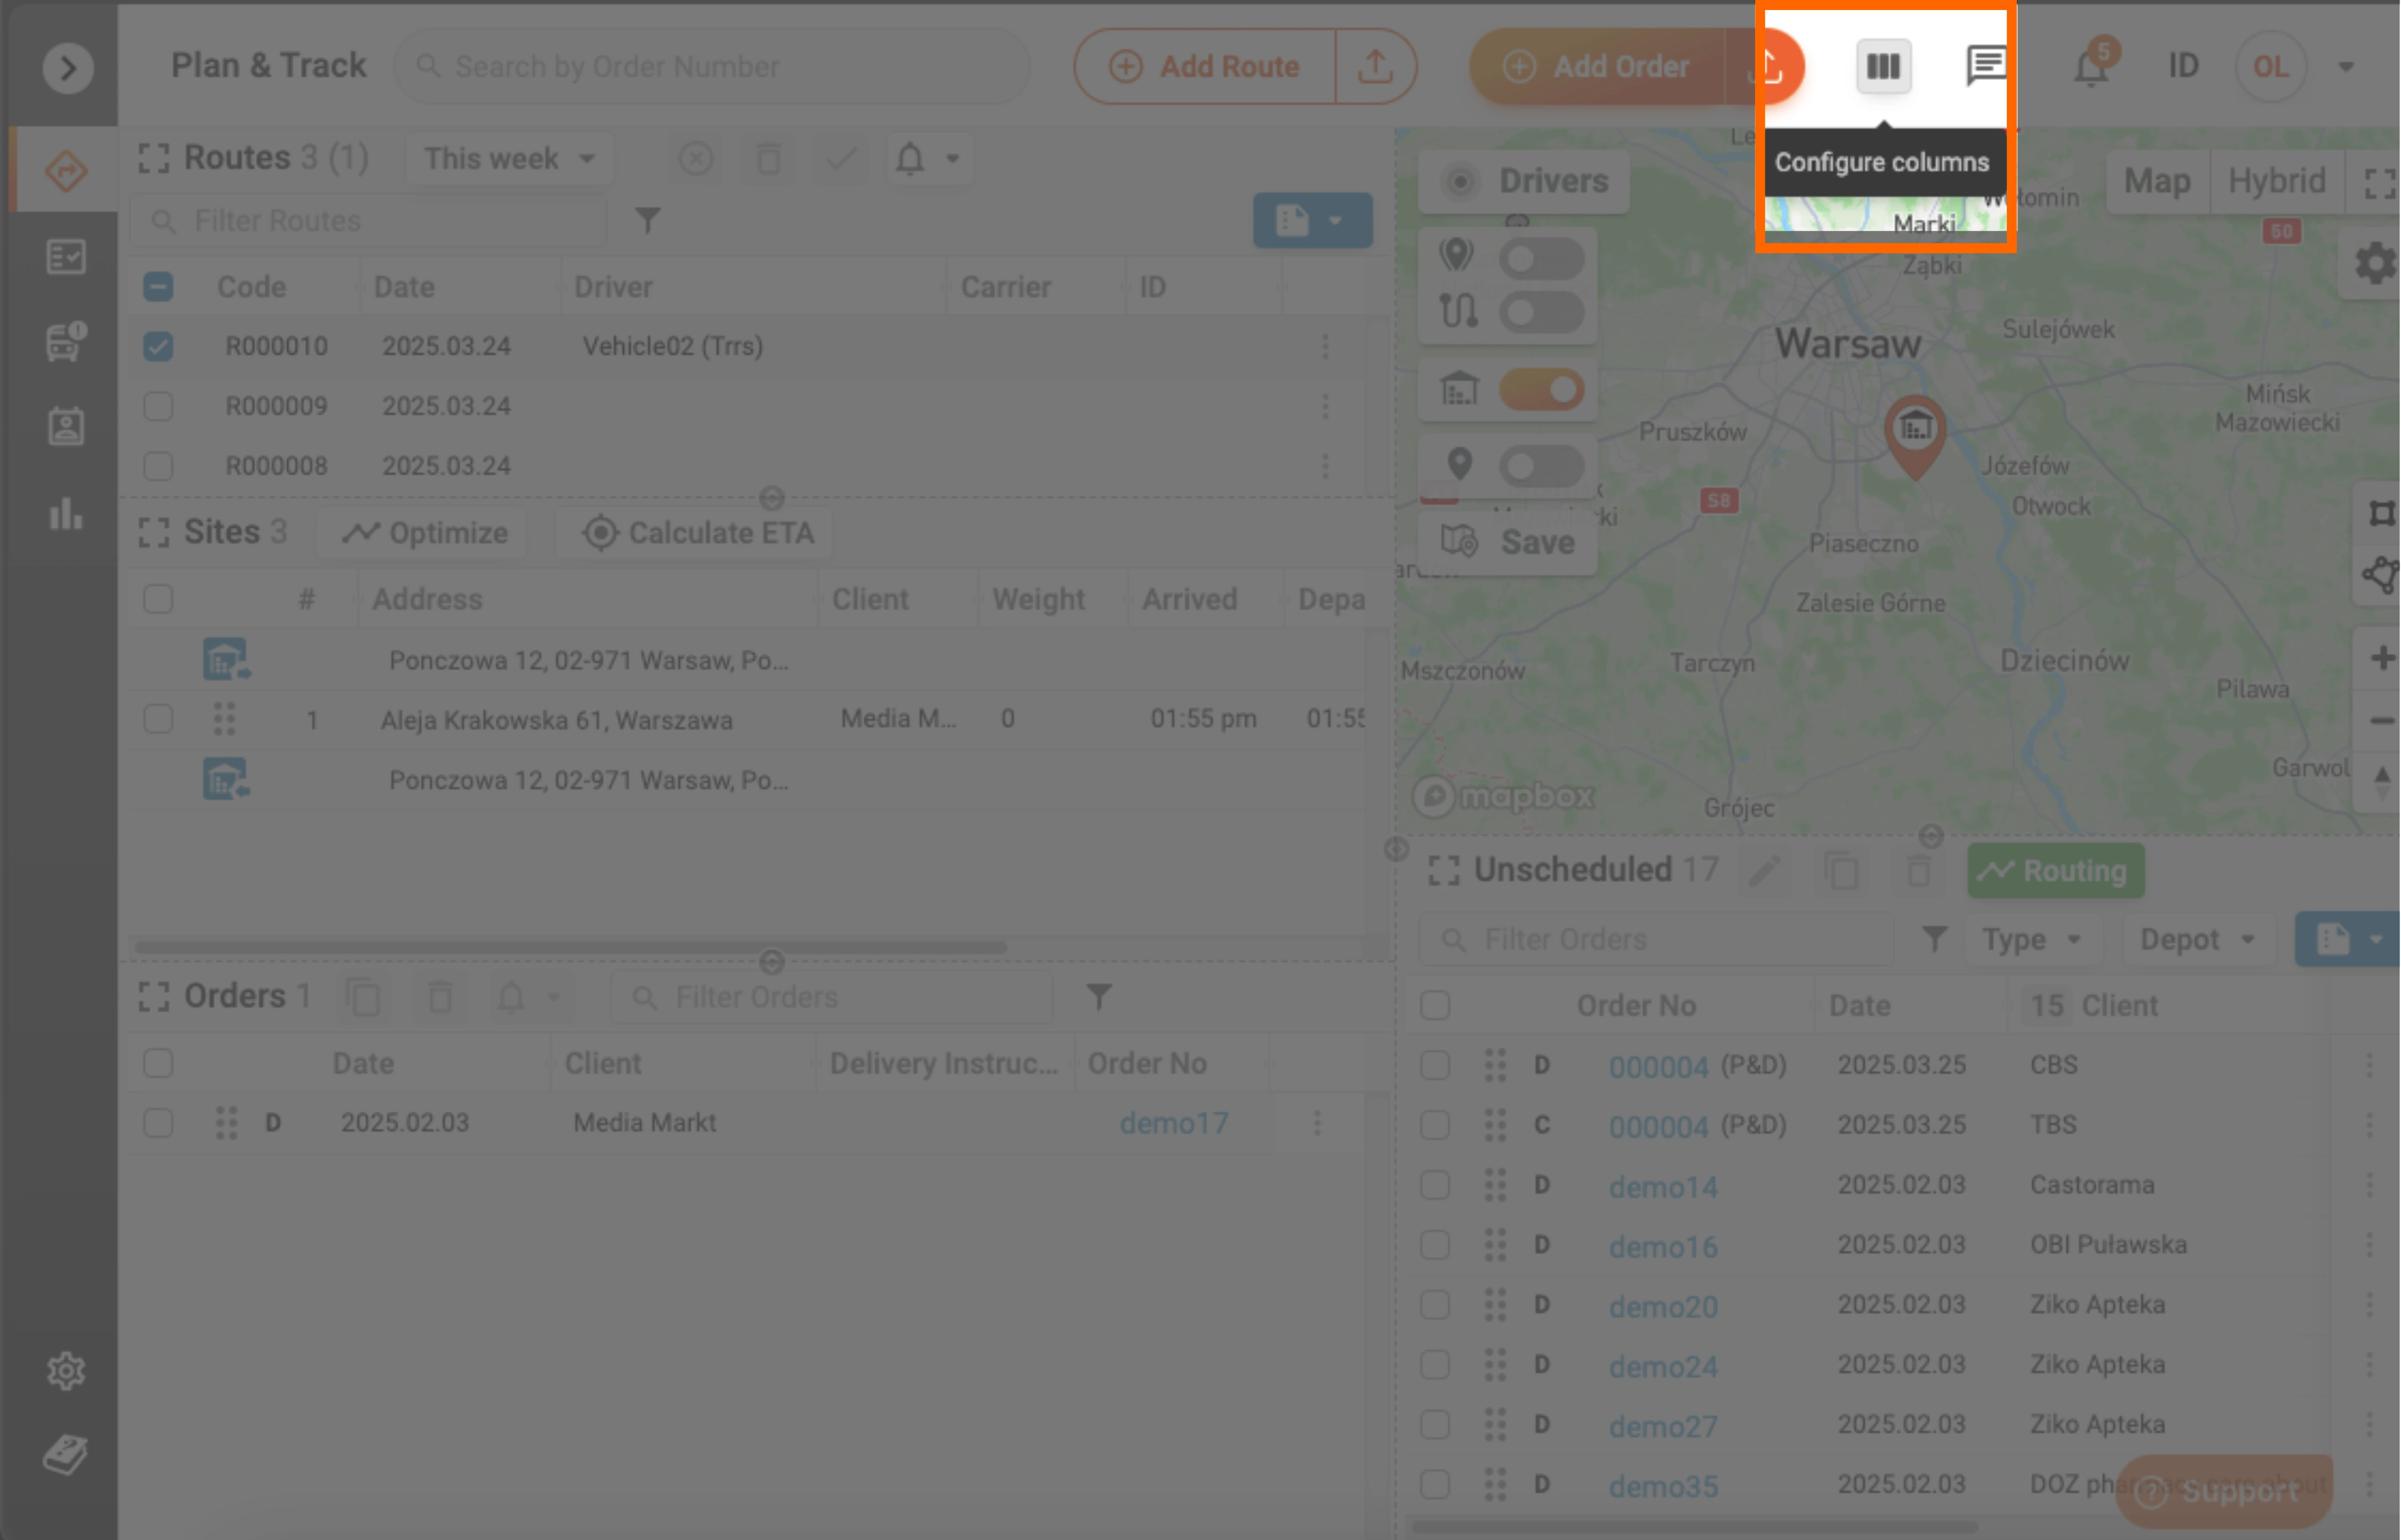
Task: Maximize the Sites panel icon
Action: (x=154, y=533)
